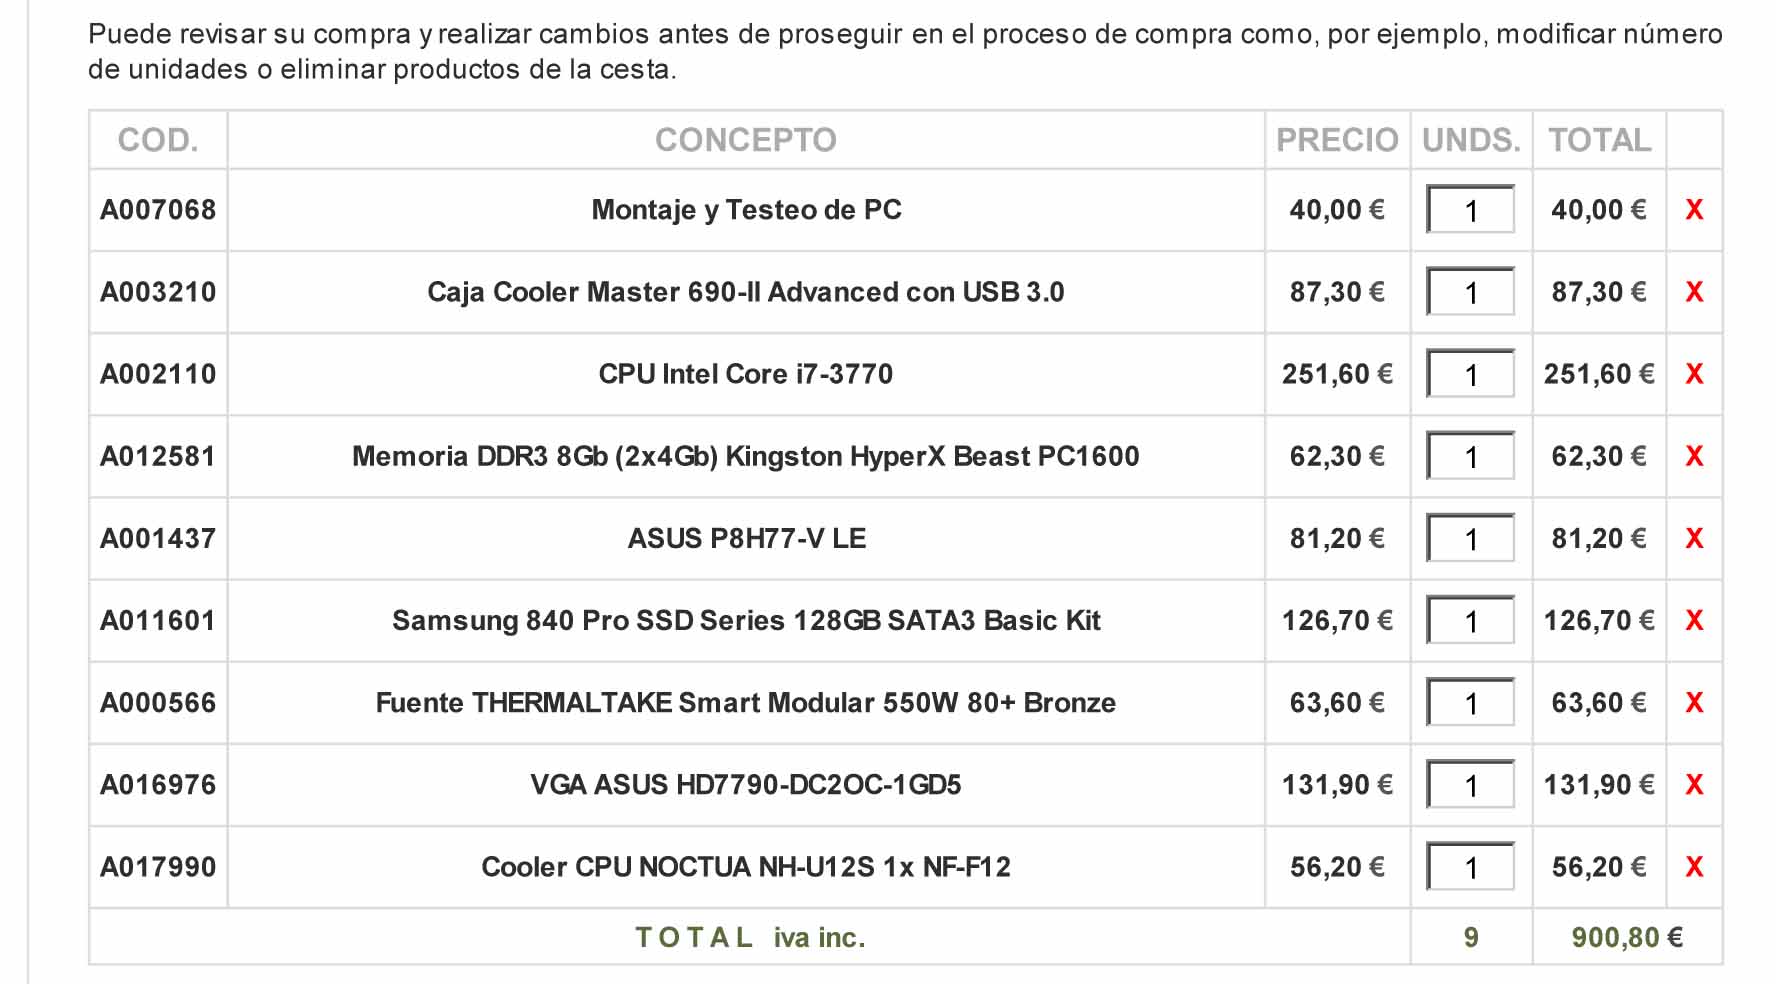The width and height of the screenshot is (1776, 984).
Task: Edit quantity for Caja Cooler Master
Action: tap(1470, 292)
